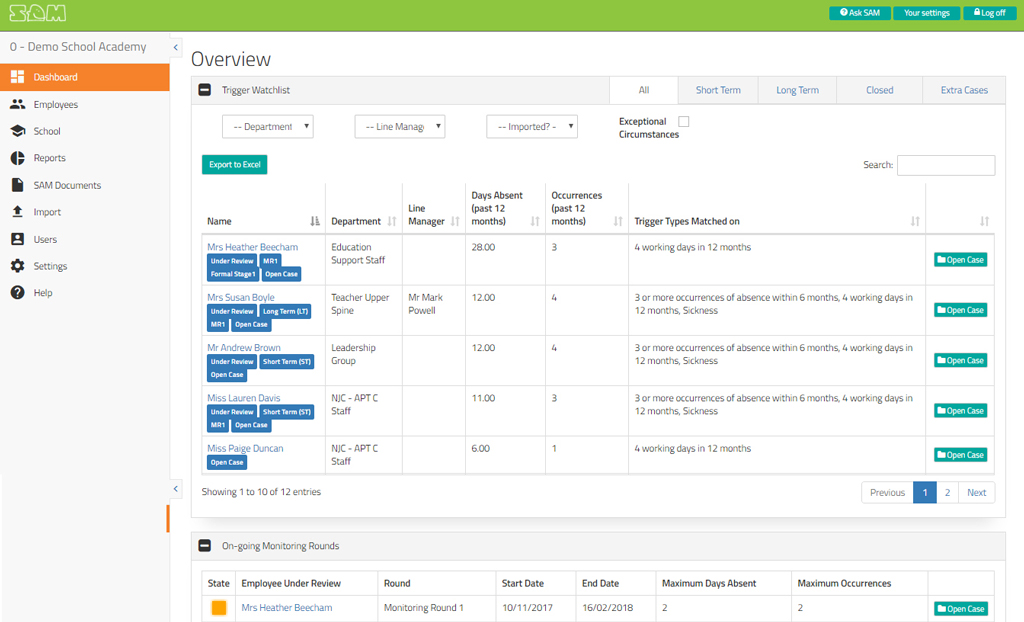
Task: Open Miss Paige Duncan employee link
Action: [x=245, y=448]
